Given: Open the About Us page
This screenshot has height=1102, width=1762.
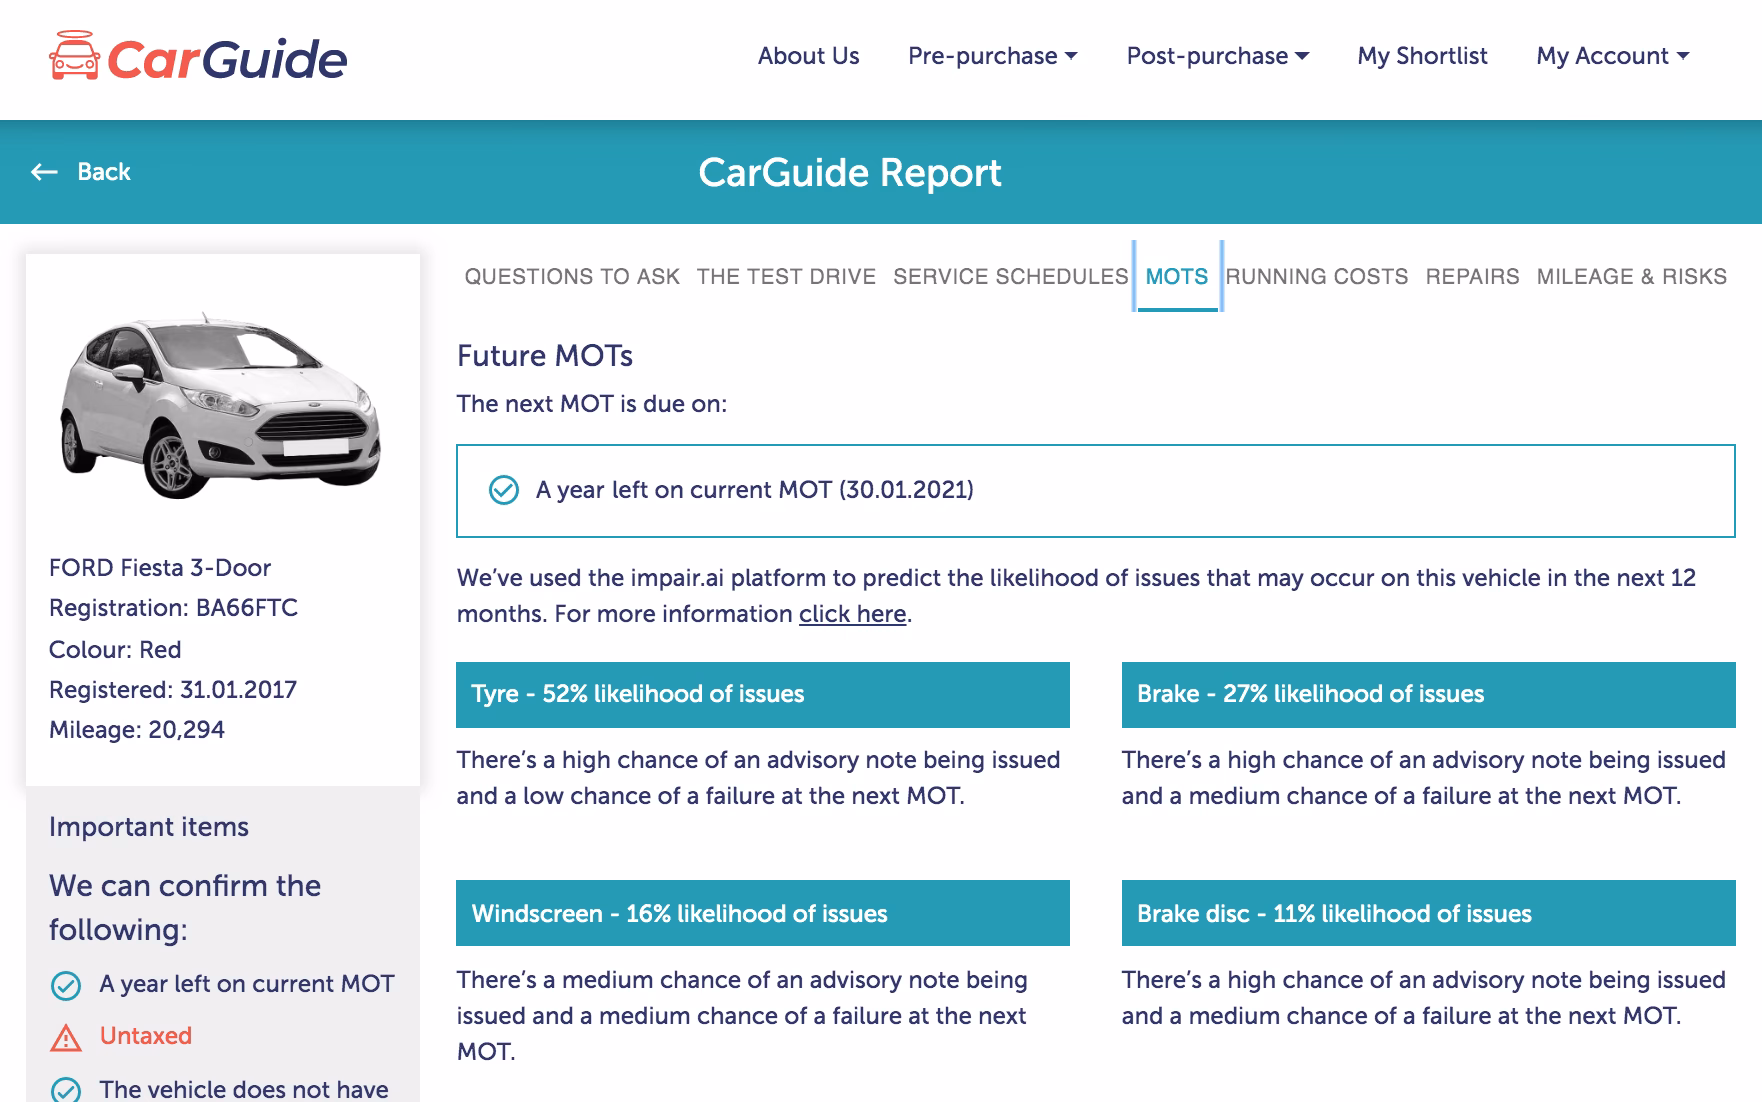Looking at the screenshot, I should tap(808, 56).
